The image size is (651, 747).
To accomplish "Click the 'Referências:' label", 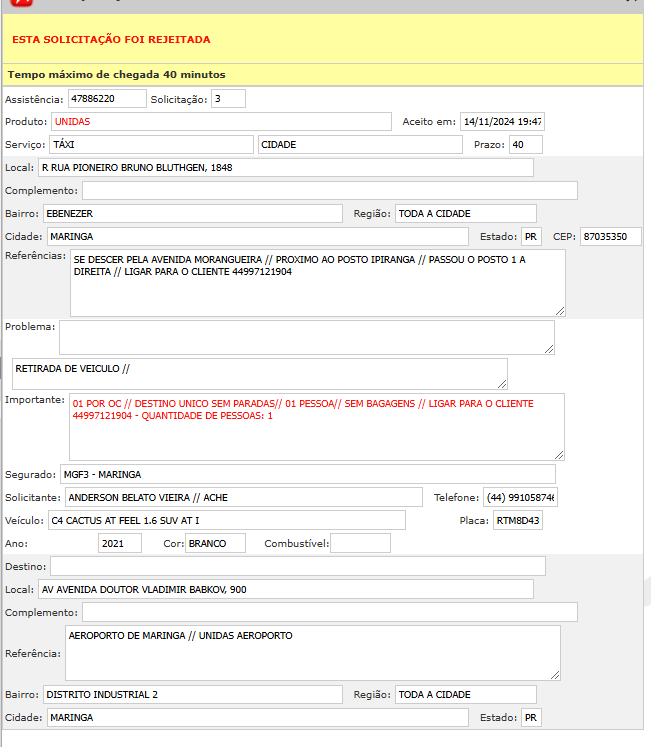I will (35, 256).
